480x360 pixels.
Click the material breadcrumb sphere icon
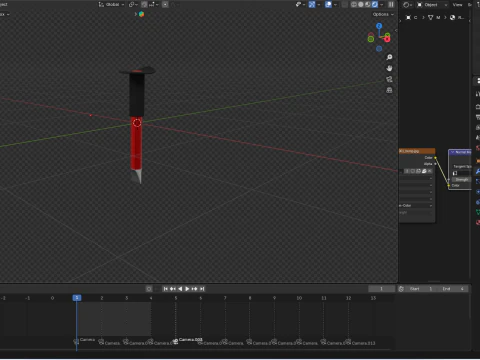pos(452,17)
